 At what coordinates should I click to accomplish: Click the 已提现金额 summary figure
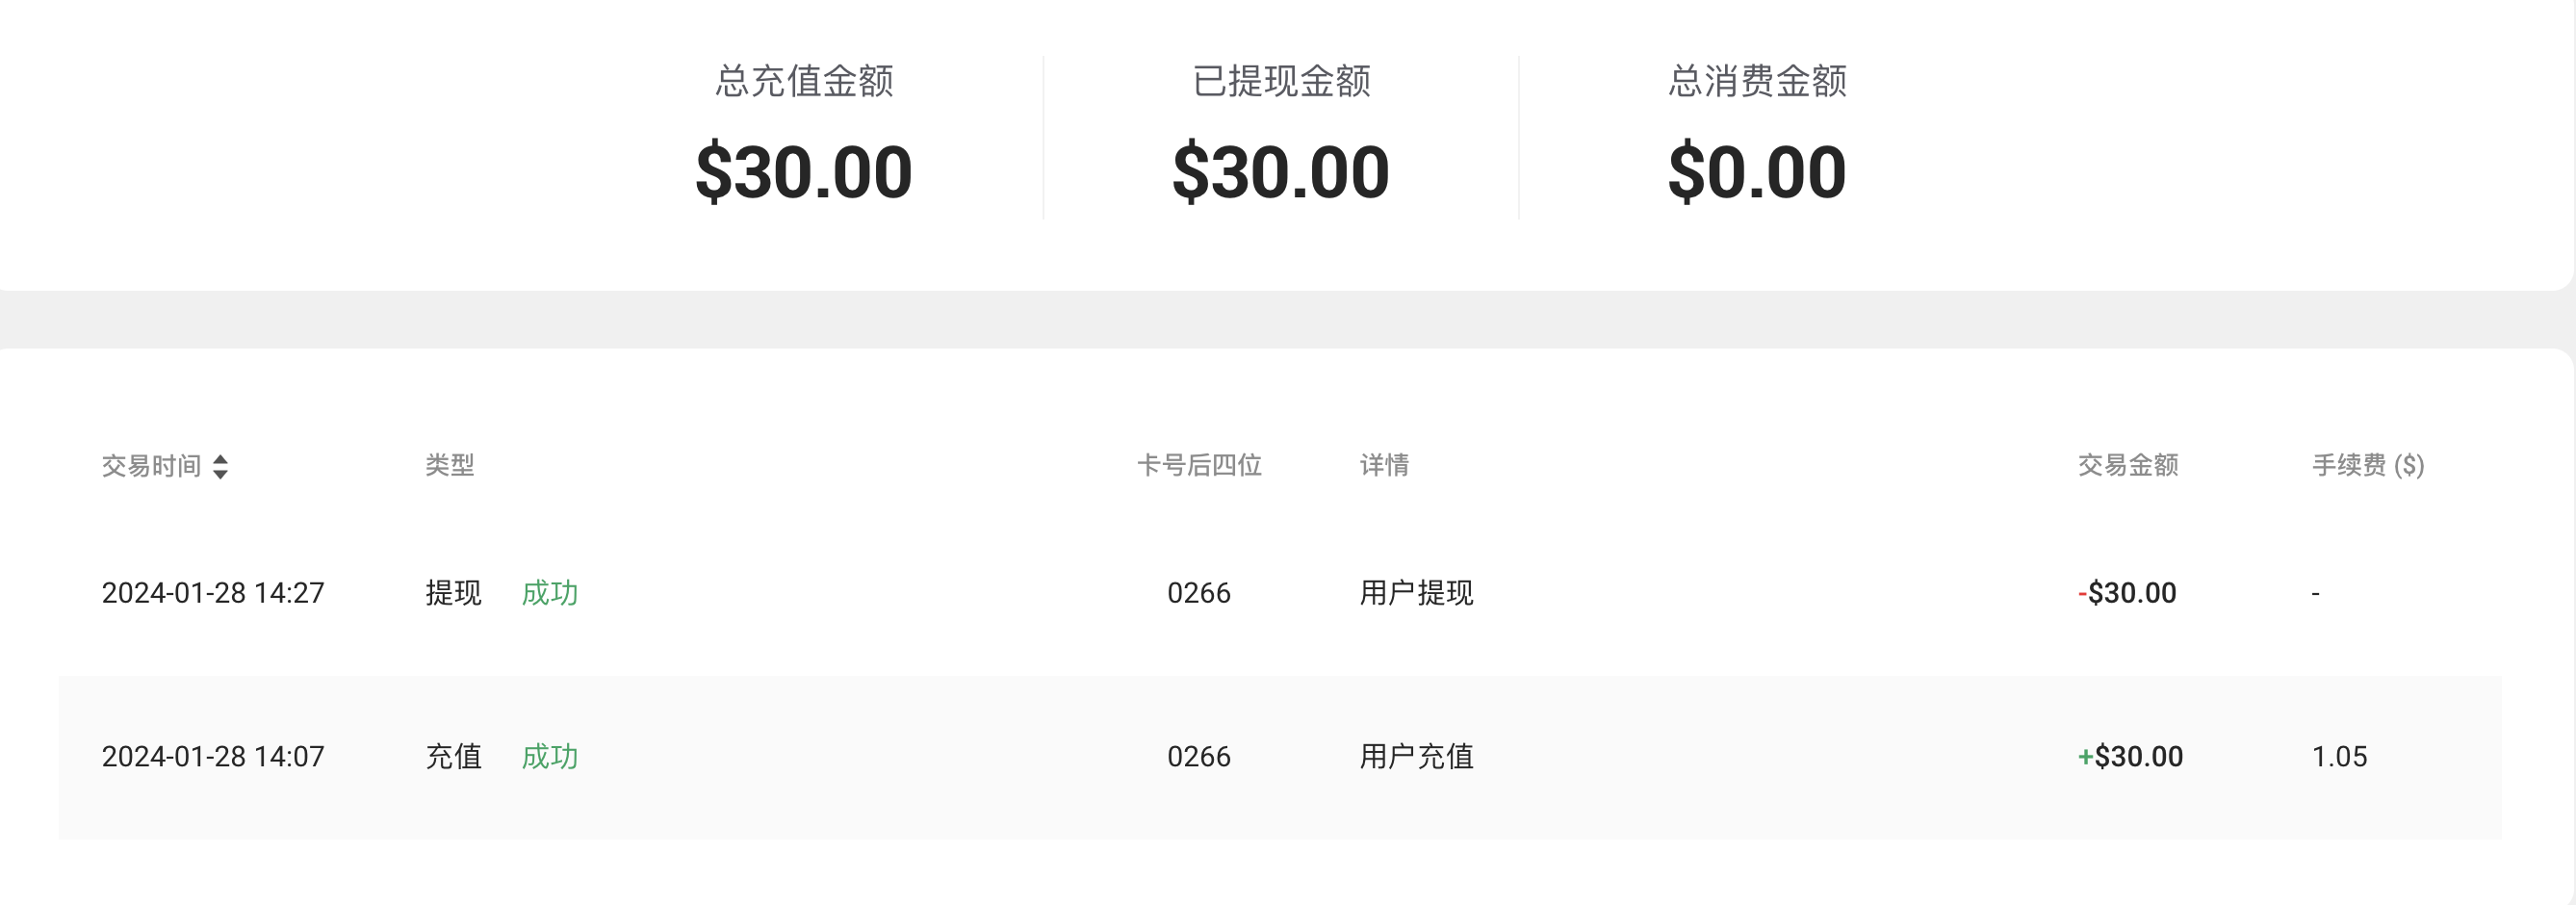pyautogui.click(x=1281, y=172)
